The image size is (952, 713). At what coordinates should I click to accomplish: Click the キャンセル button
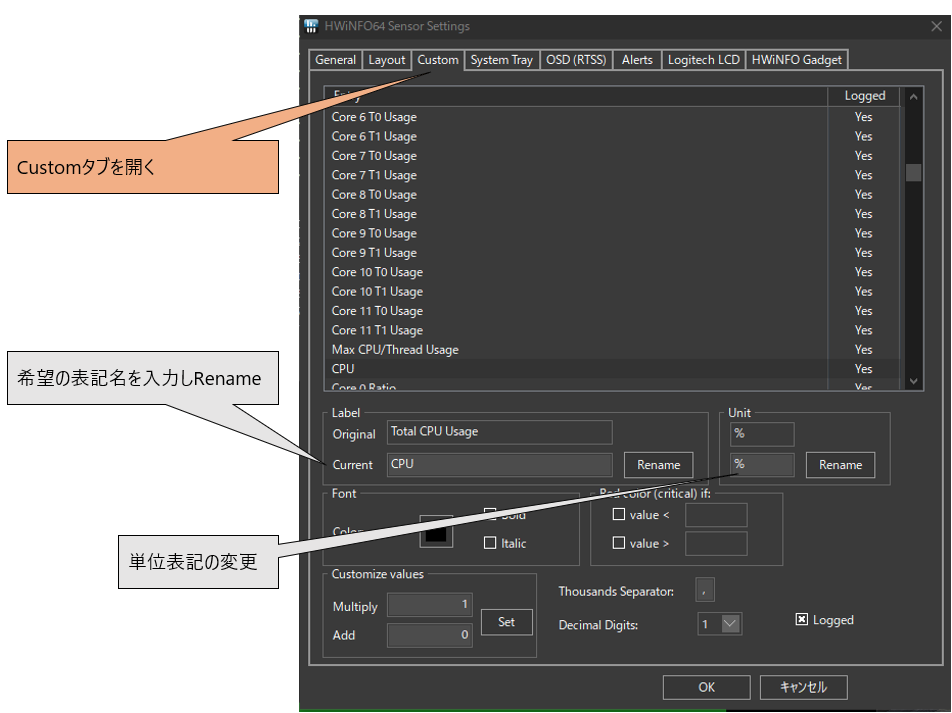tap(803, 687)
